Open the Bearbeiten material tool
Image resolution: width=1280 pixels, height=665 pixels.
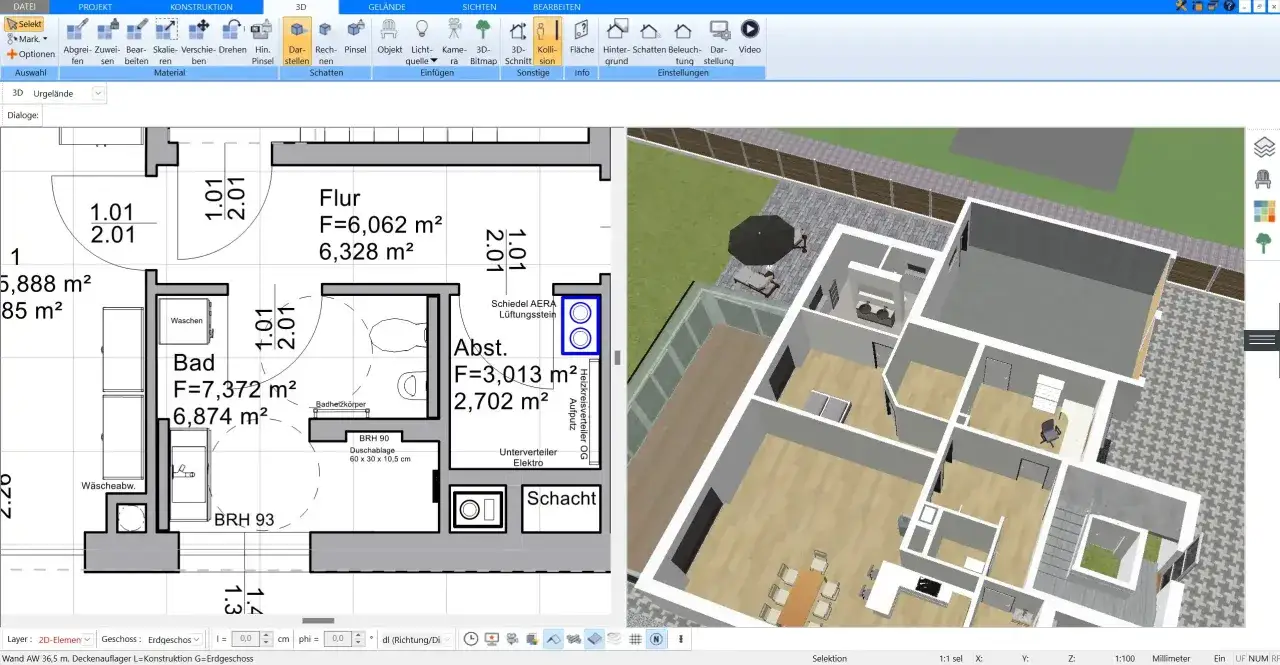click(x=137, y=41)
